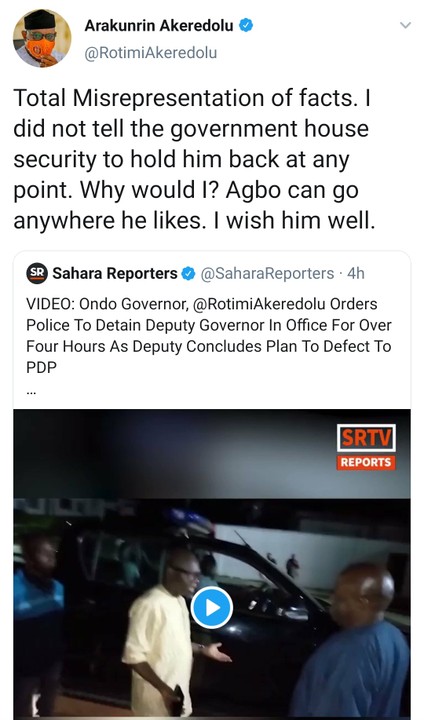Image resolution: width=424 pixels, height=720 pixels.
Task: Play the Sahara Reporters video
Action: (212, 608)
